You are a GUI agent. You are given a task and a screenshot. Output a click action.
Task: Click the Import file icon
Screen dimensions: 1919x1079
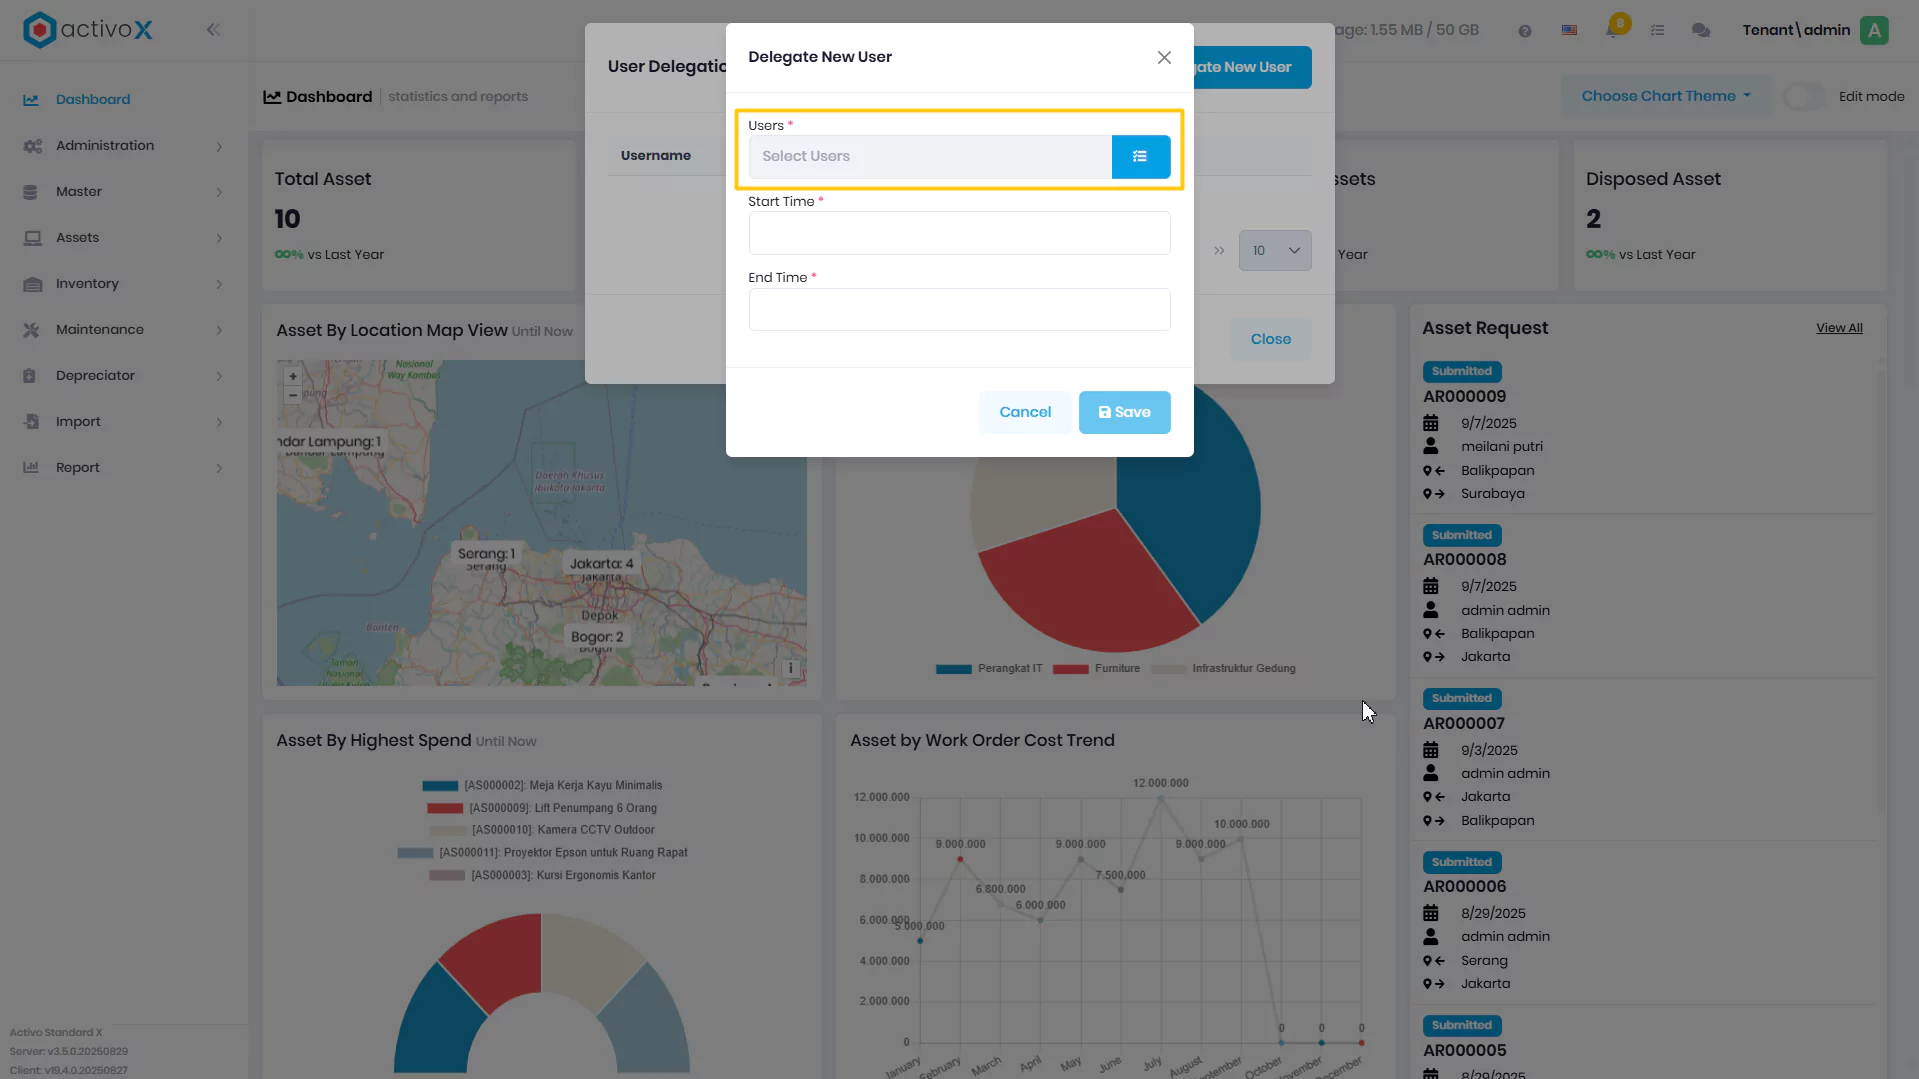pos(31,422)
